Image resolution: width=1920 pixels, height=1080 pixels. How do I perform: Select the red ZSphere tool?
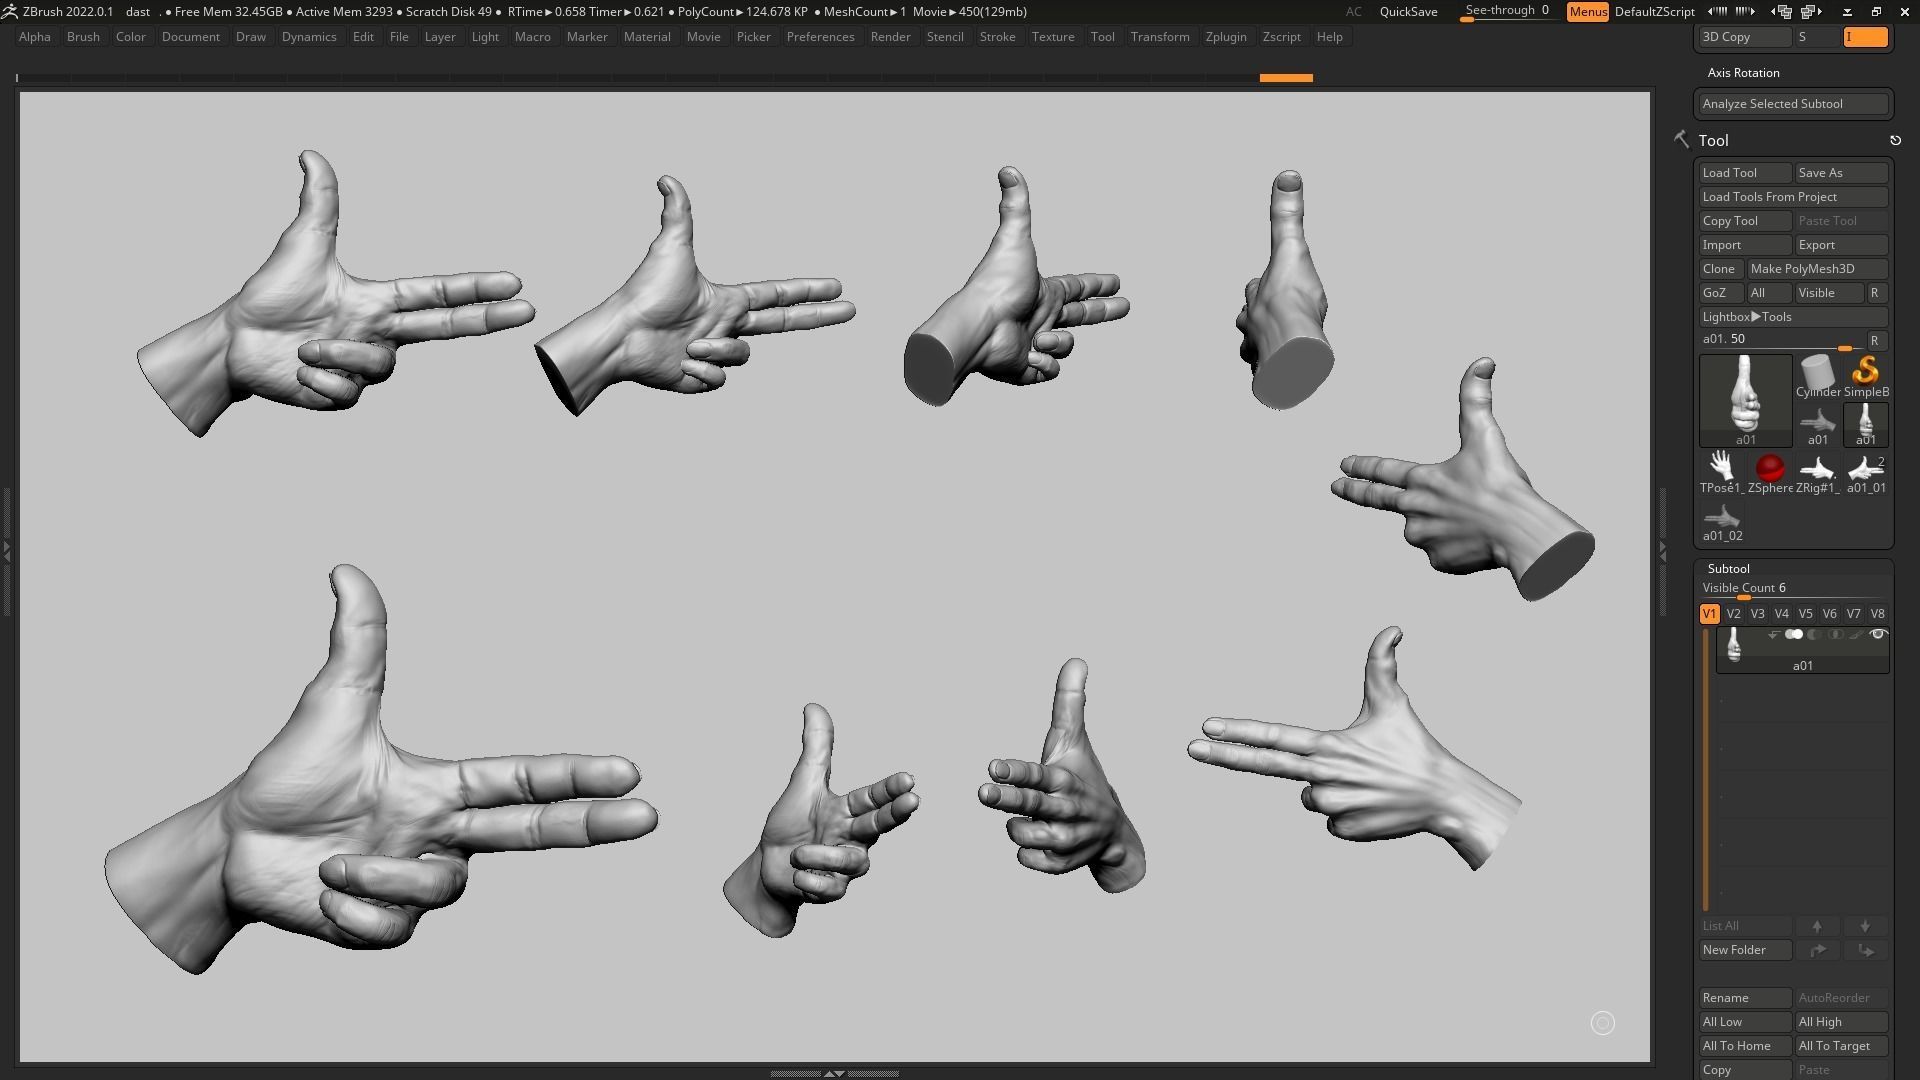(1770, 472)
